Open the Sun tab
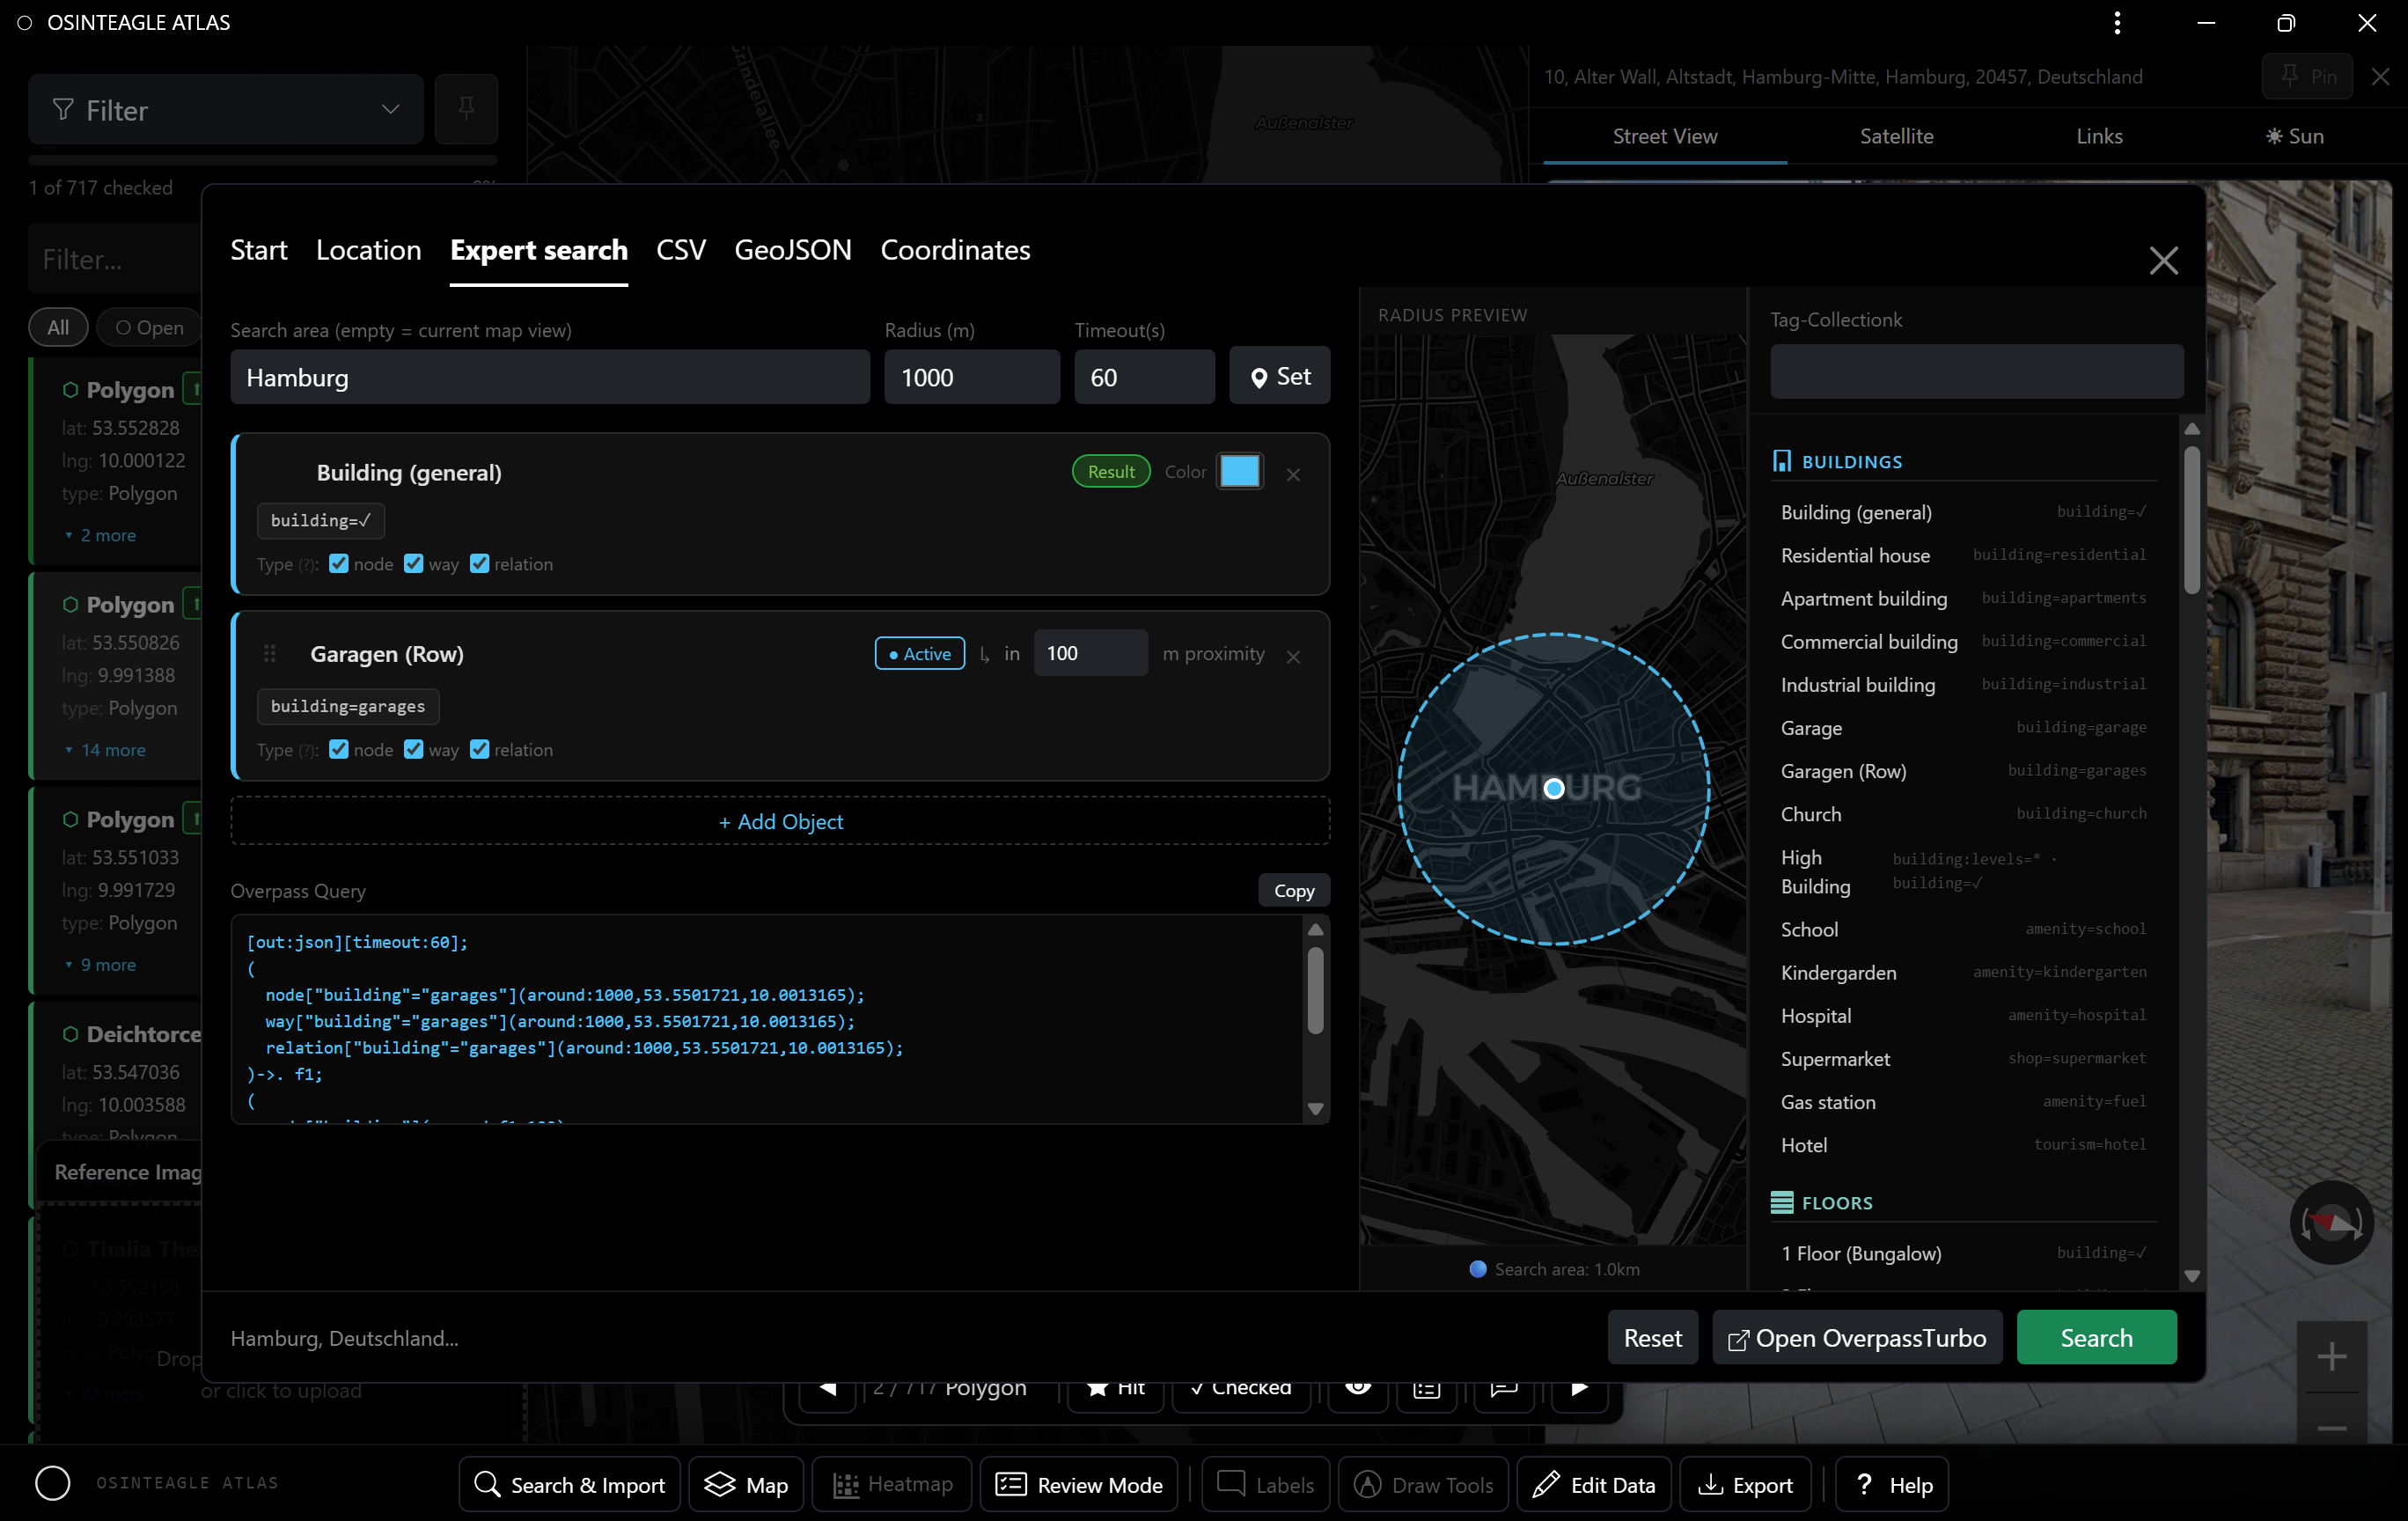The width and height of the screenshot is (2408, 1521). pos(2294,136)
